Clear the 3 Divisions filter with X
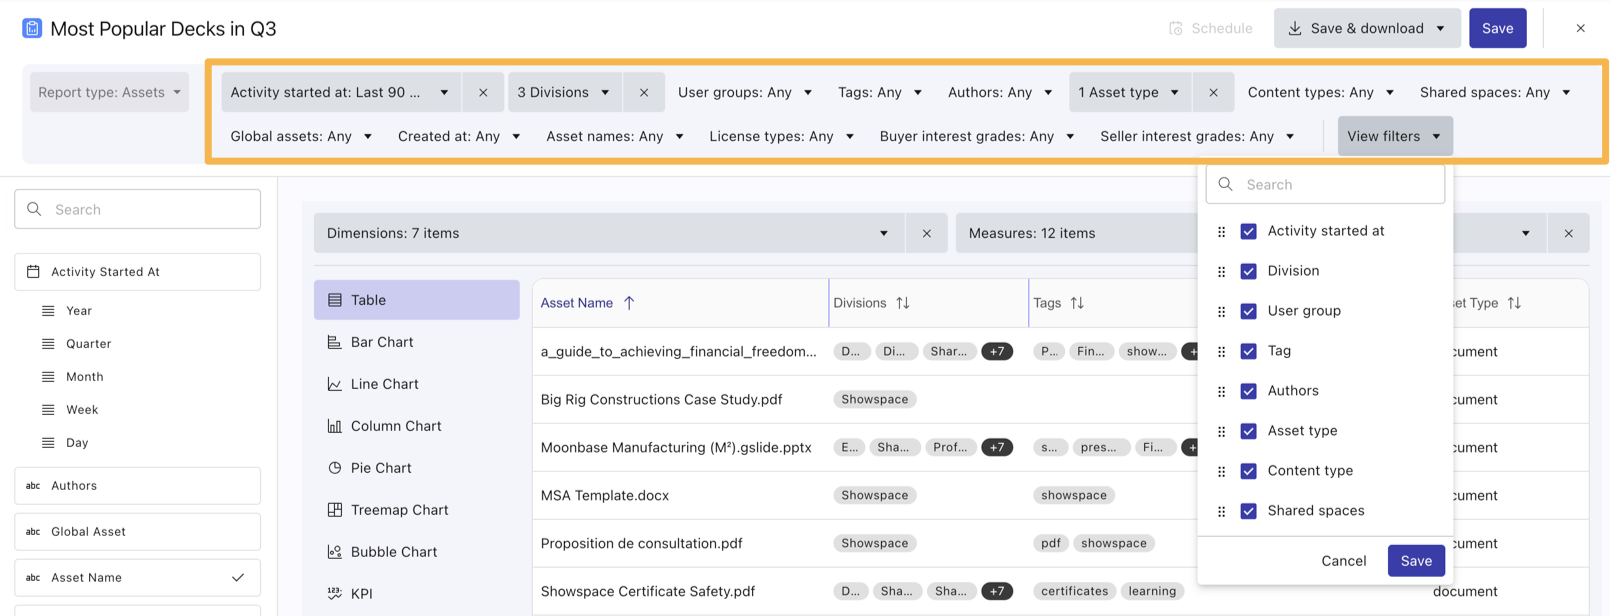Image resolution: width=1610 pixels, height=616 pixels. pos(644,92)
